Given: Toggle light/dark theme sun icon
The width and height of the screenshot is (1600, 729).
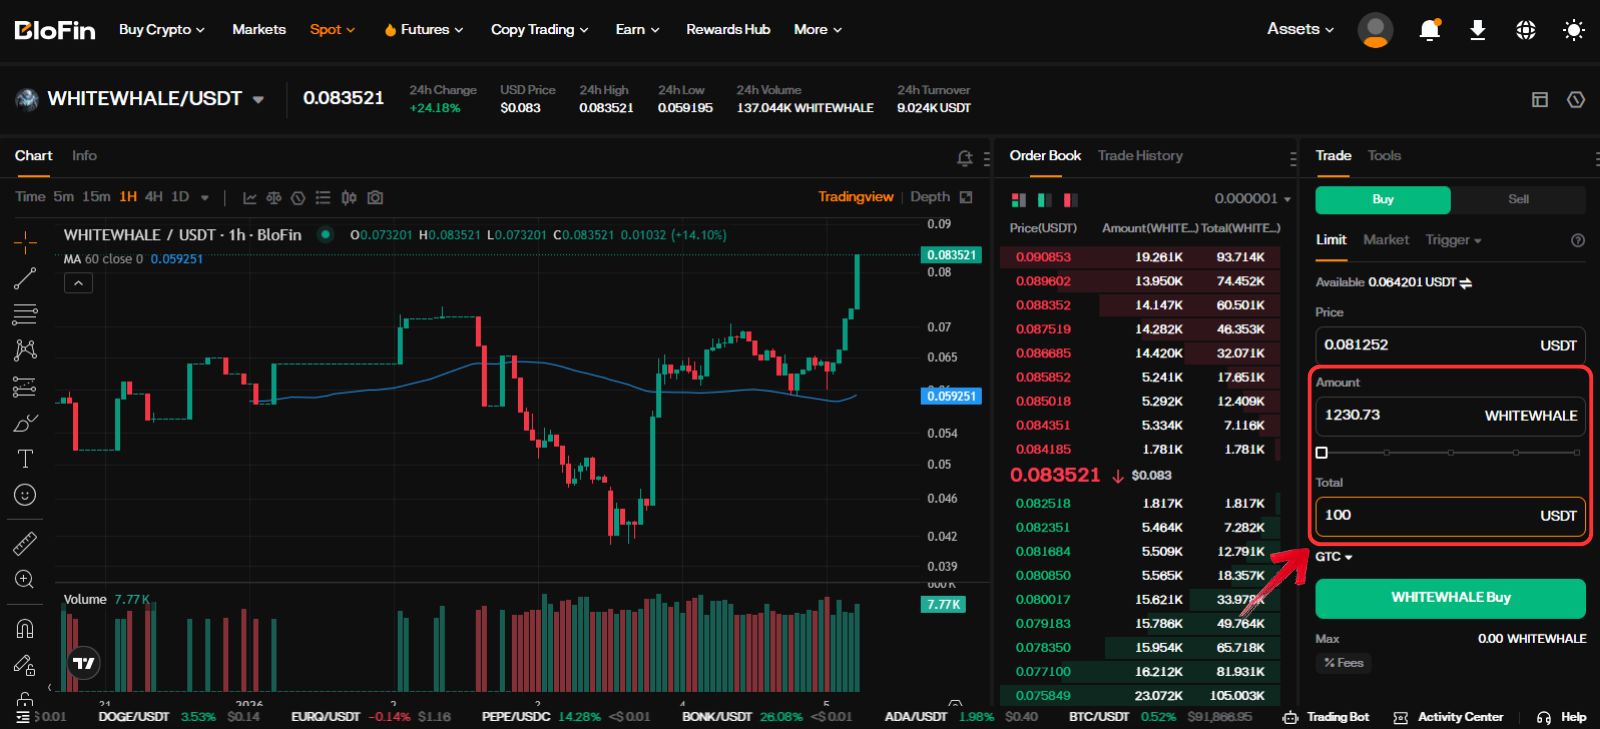Looking at the screenshot, I should 1573,30.
